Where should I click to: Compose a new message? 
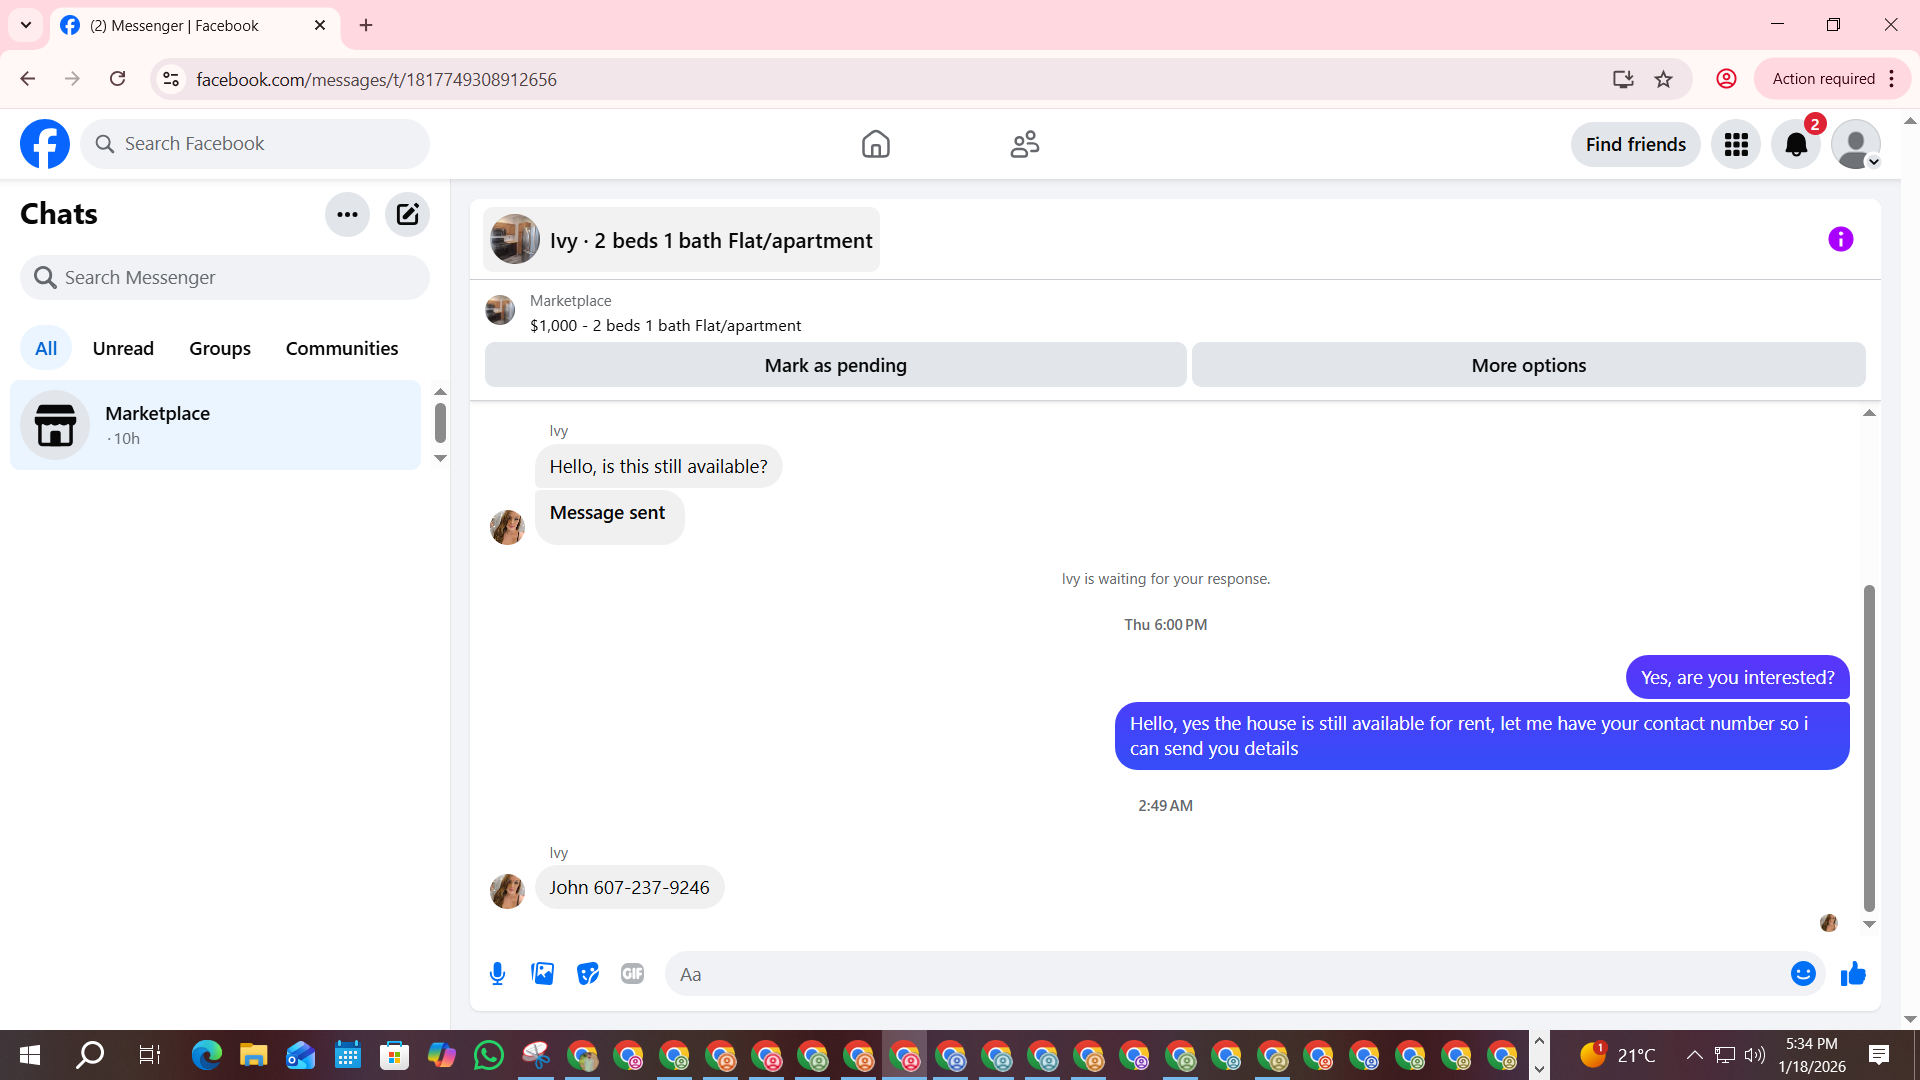[407, 214]
